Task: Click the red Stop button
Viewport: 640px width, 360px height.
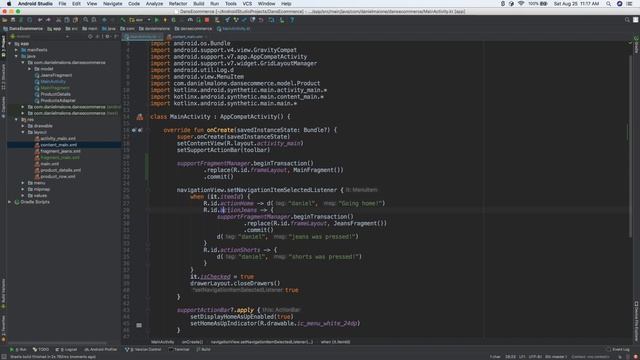Action: tap(207, 20)
